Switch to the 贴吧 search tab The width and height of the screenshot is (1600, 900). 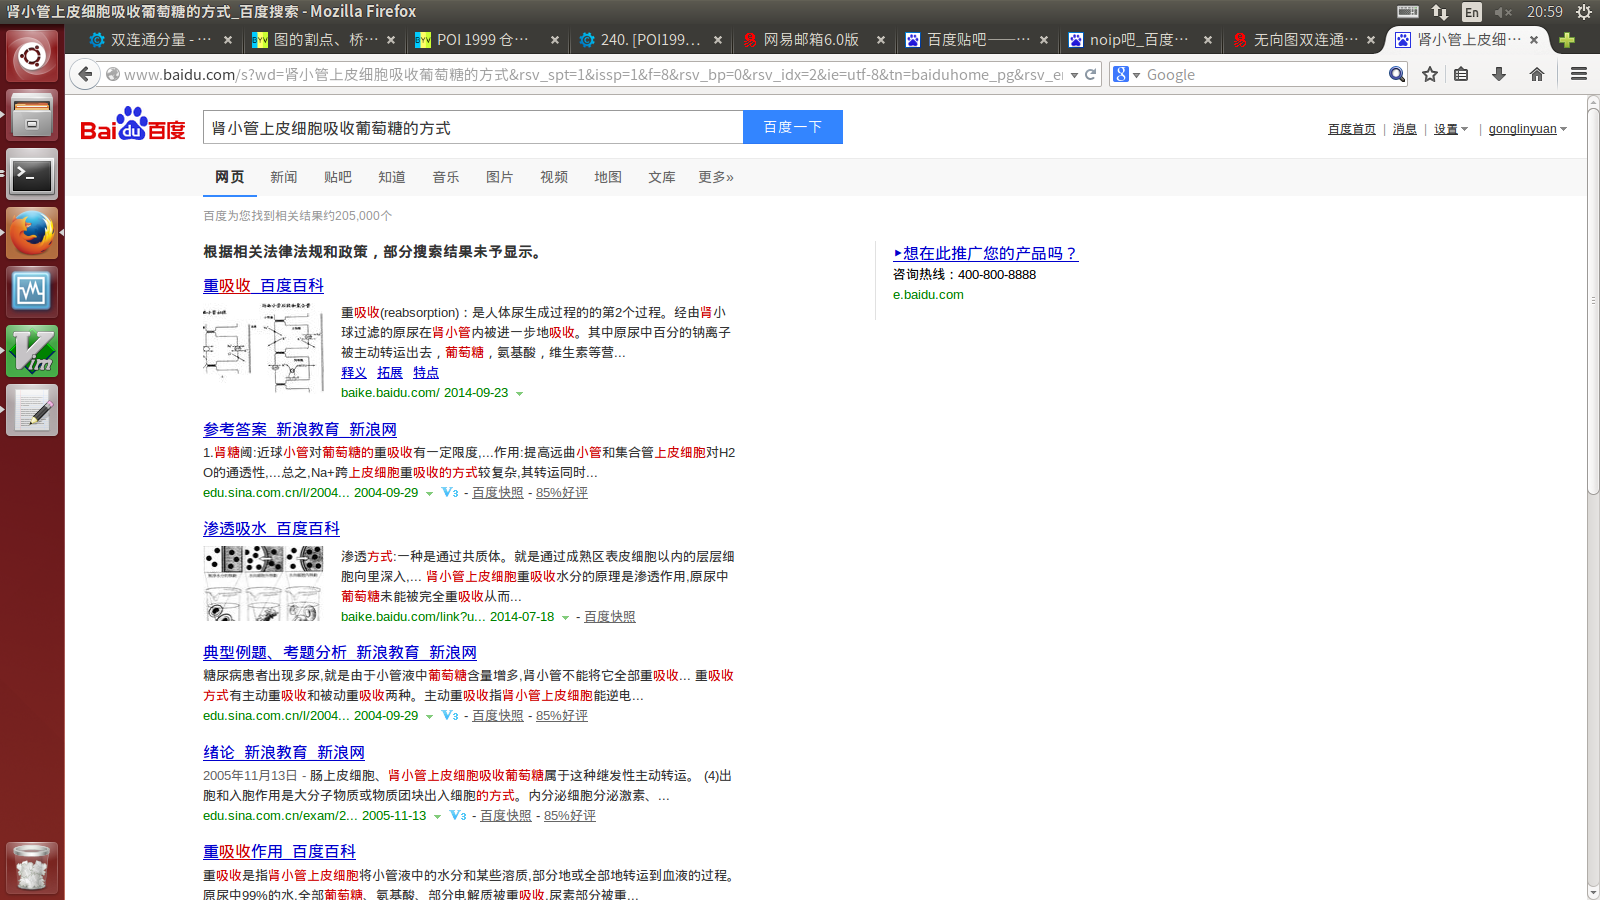coord(338,177)
